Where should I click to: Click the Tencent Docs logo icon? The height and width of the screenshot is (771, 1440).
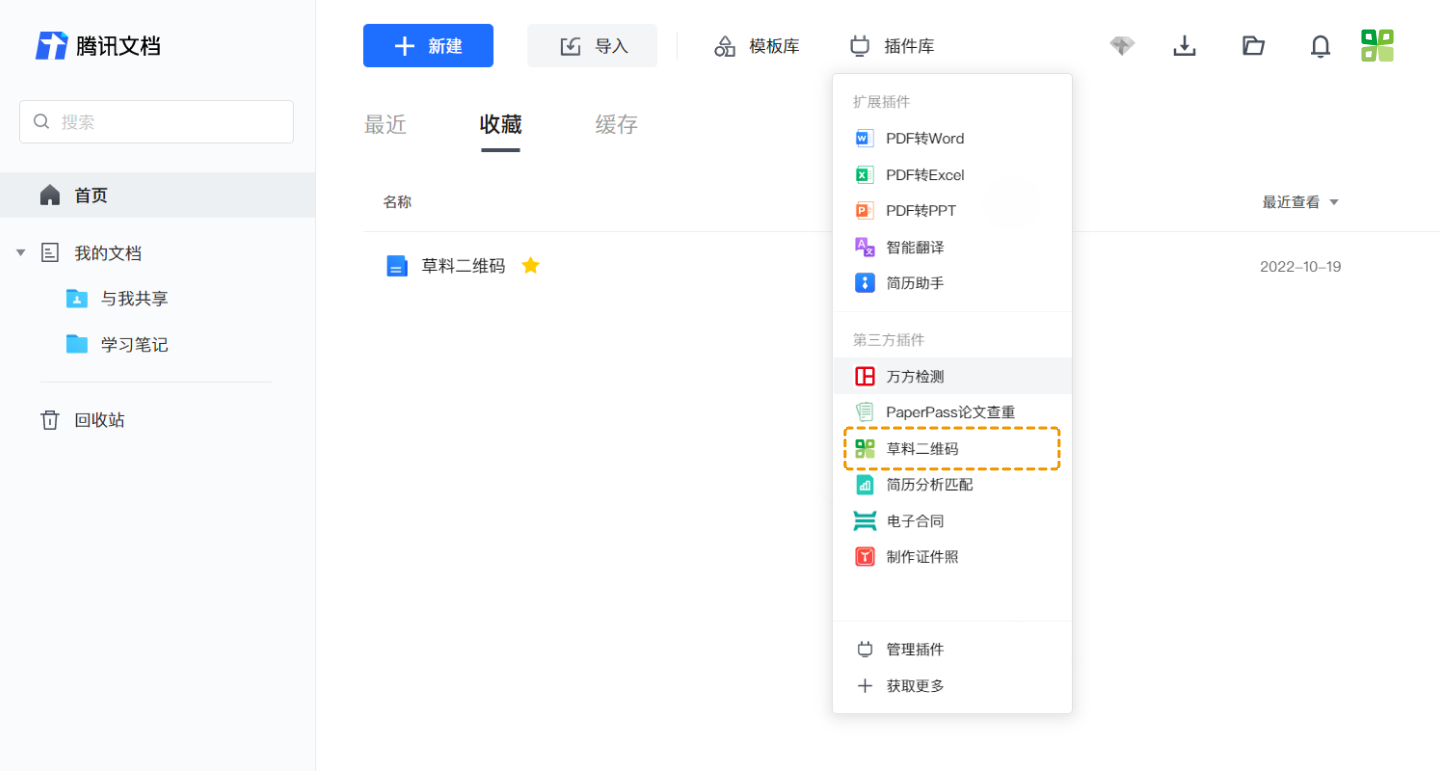click(x=51, y=46)
